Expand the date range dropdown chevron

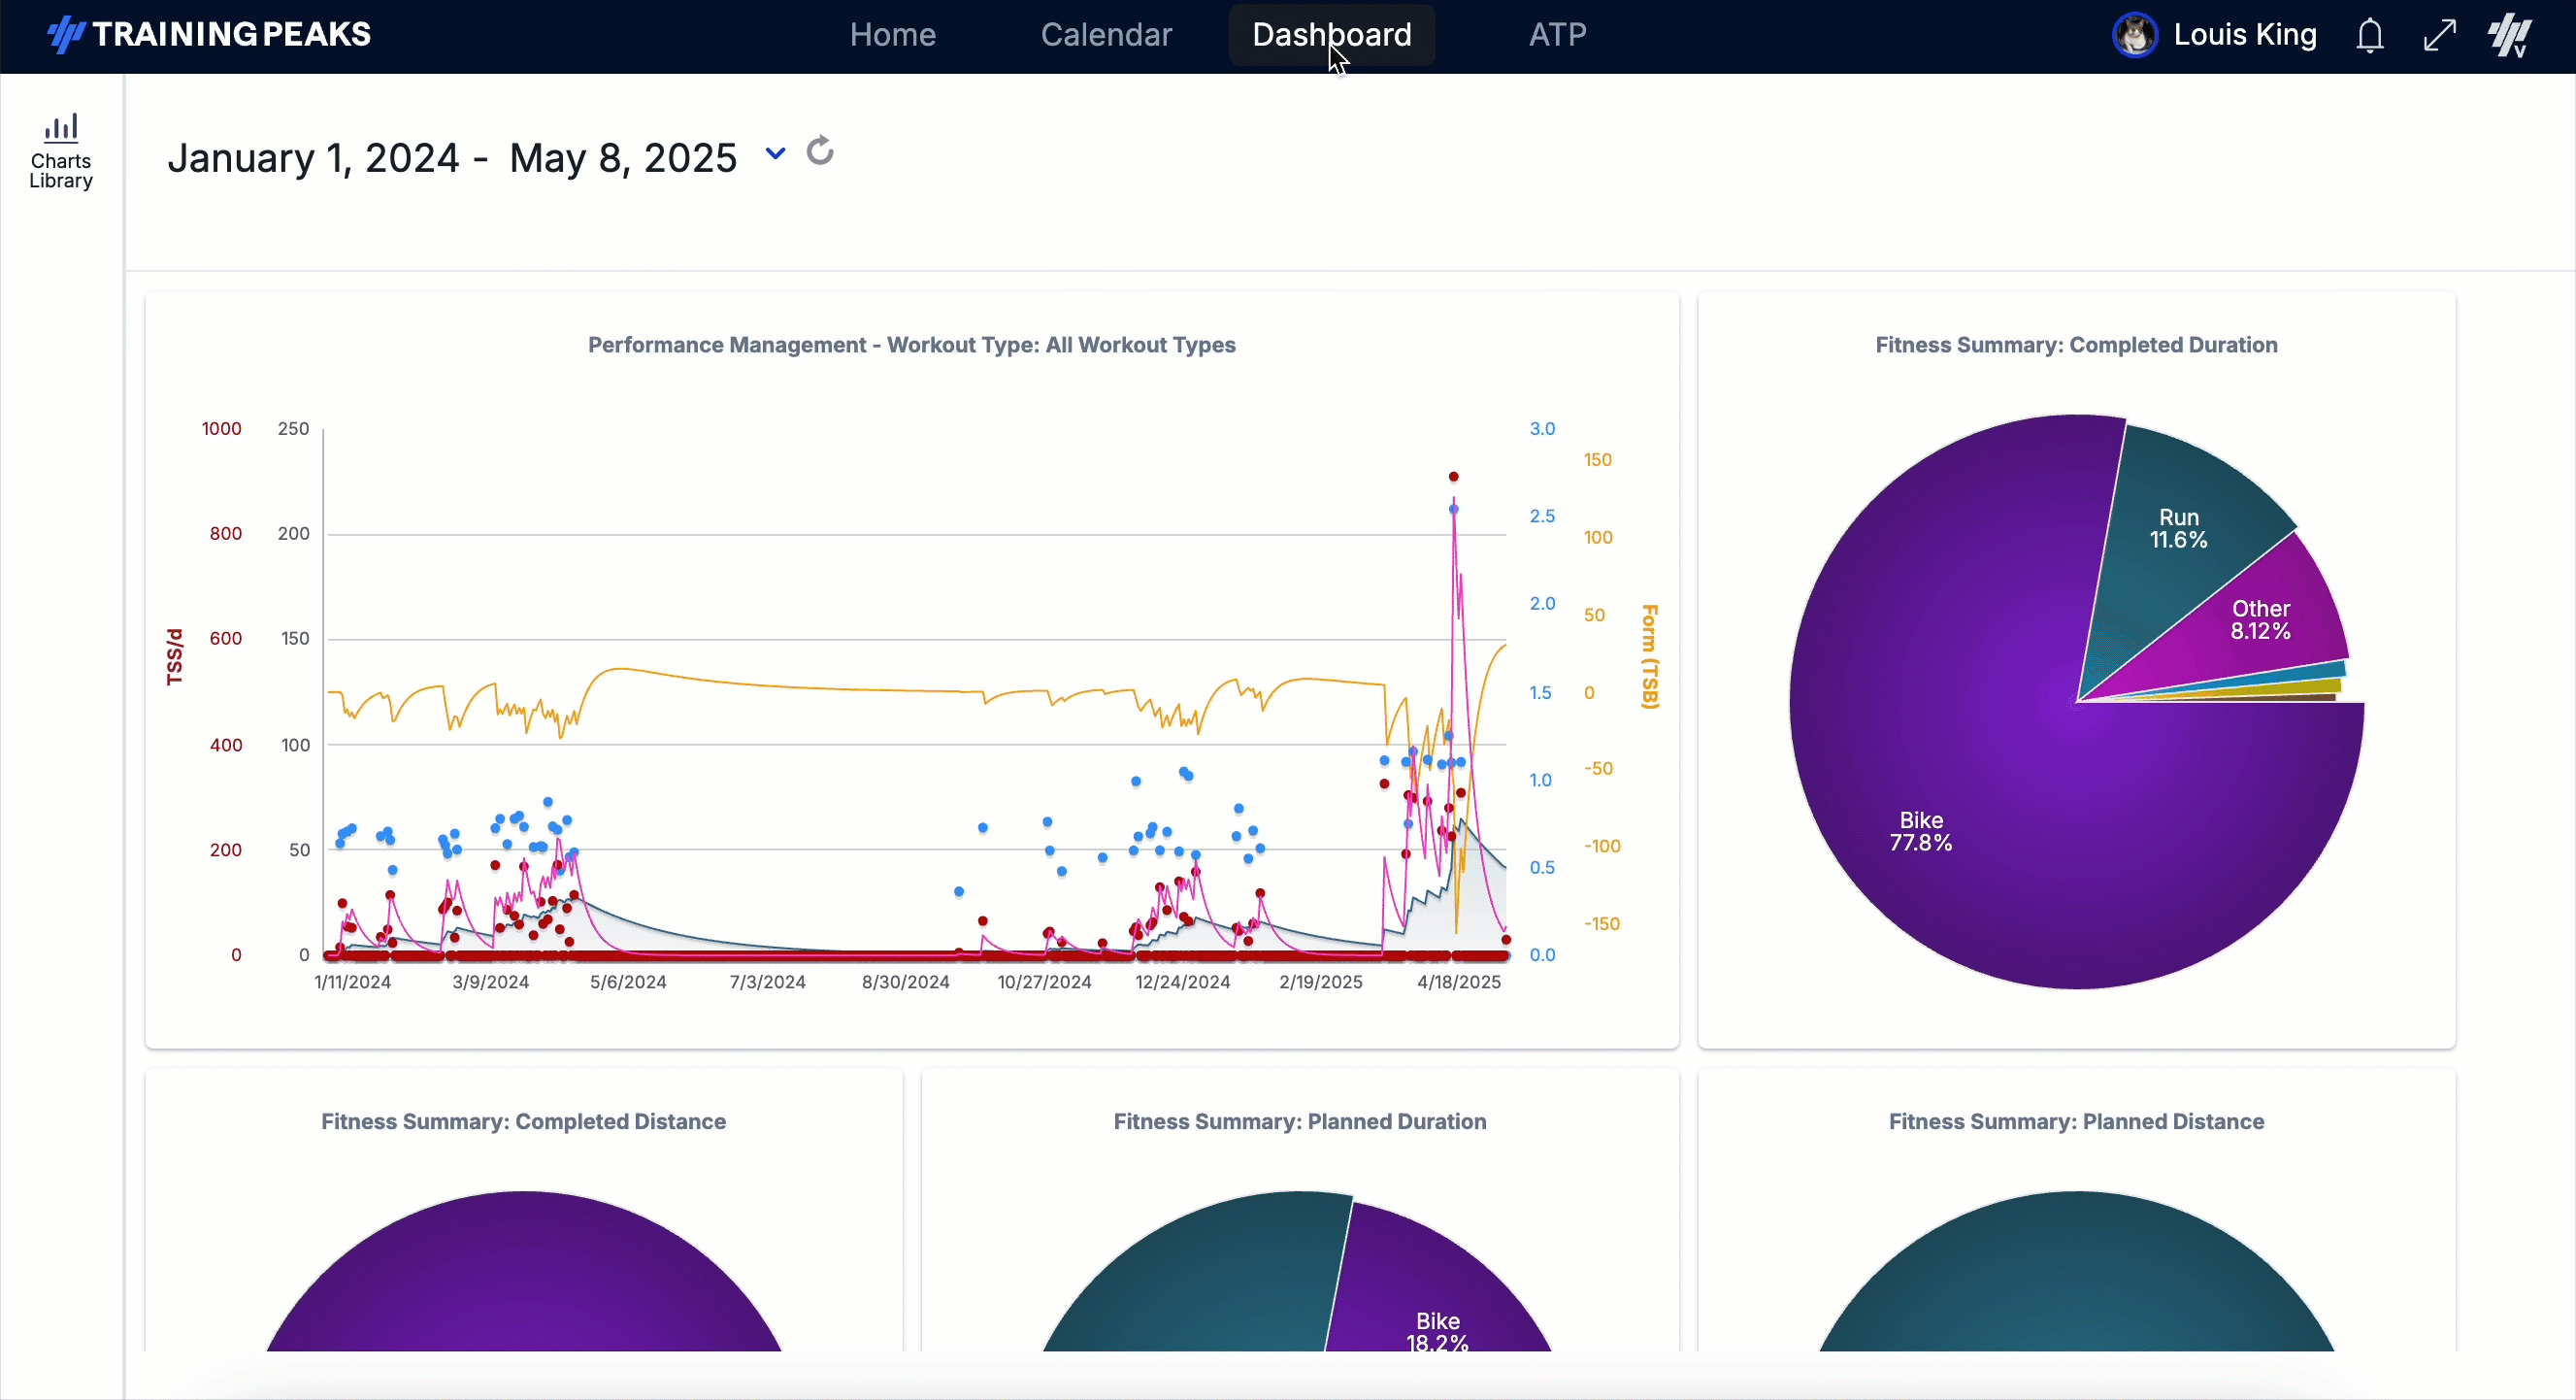(x=775, y=153)
